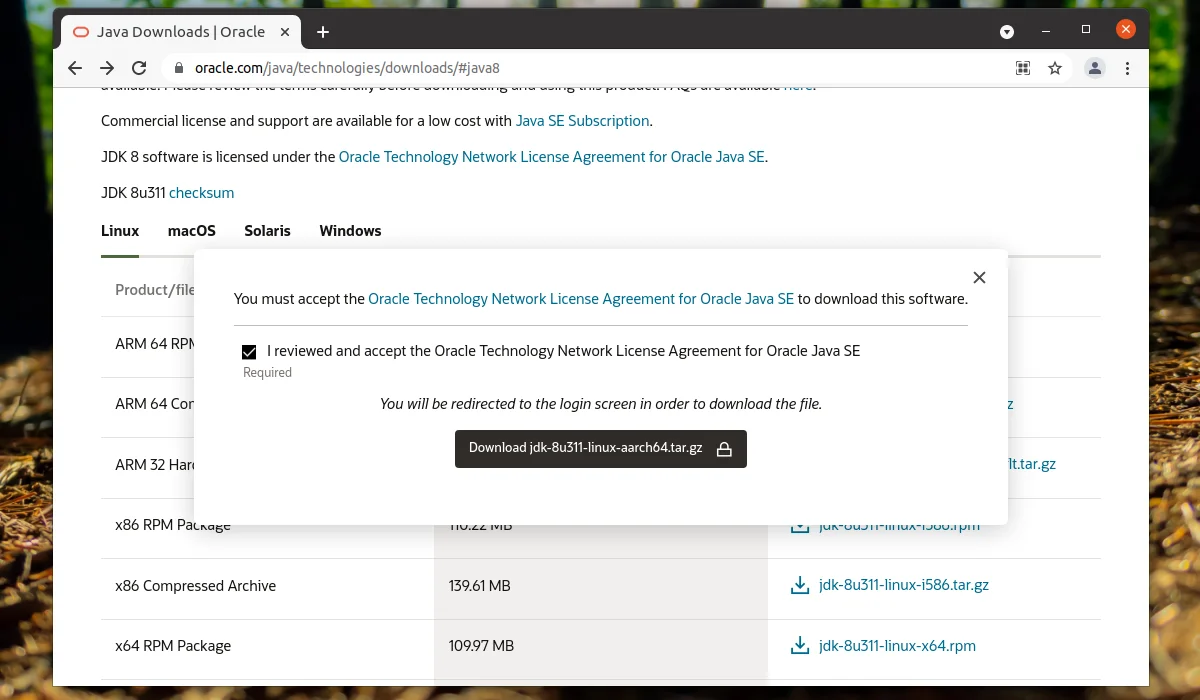Switch to the Solaris tab

coord(267,231)
